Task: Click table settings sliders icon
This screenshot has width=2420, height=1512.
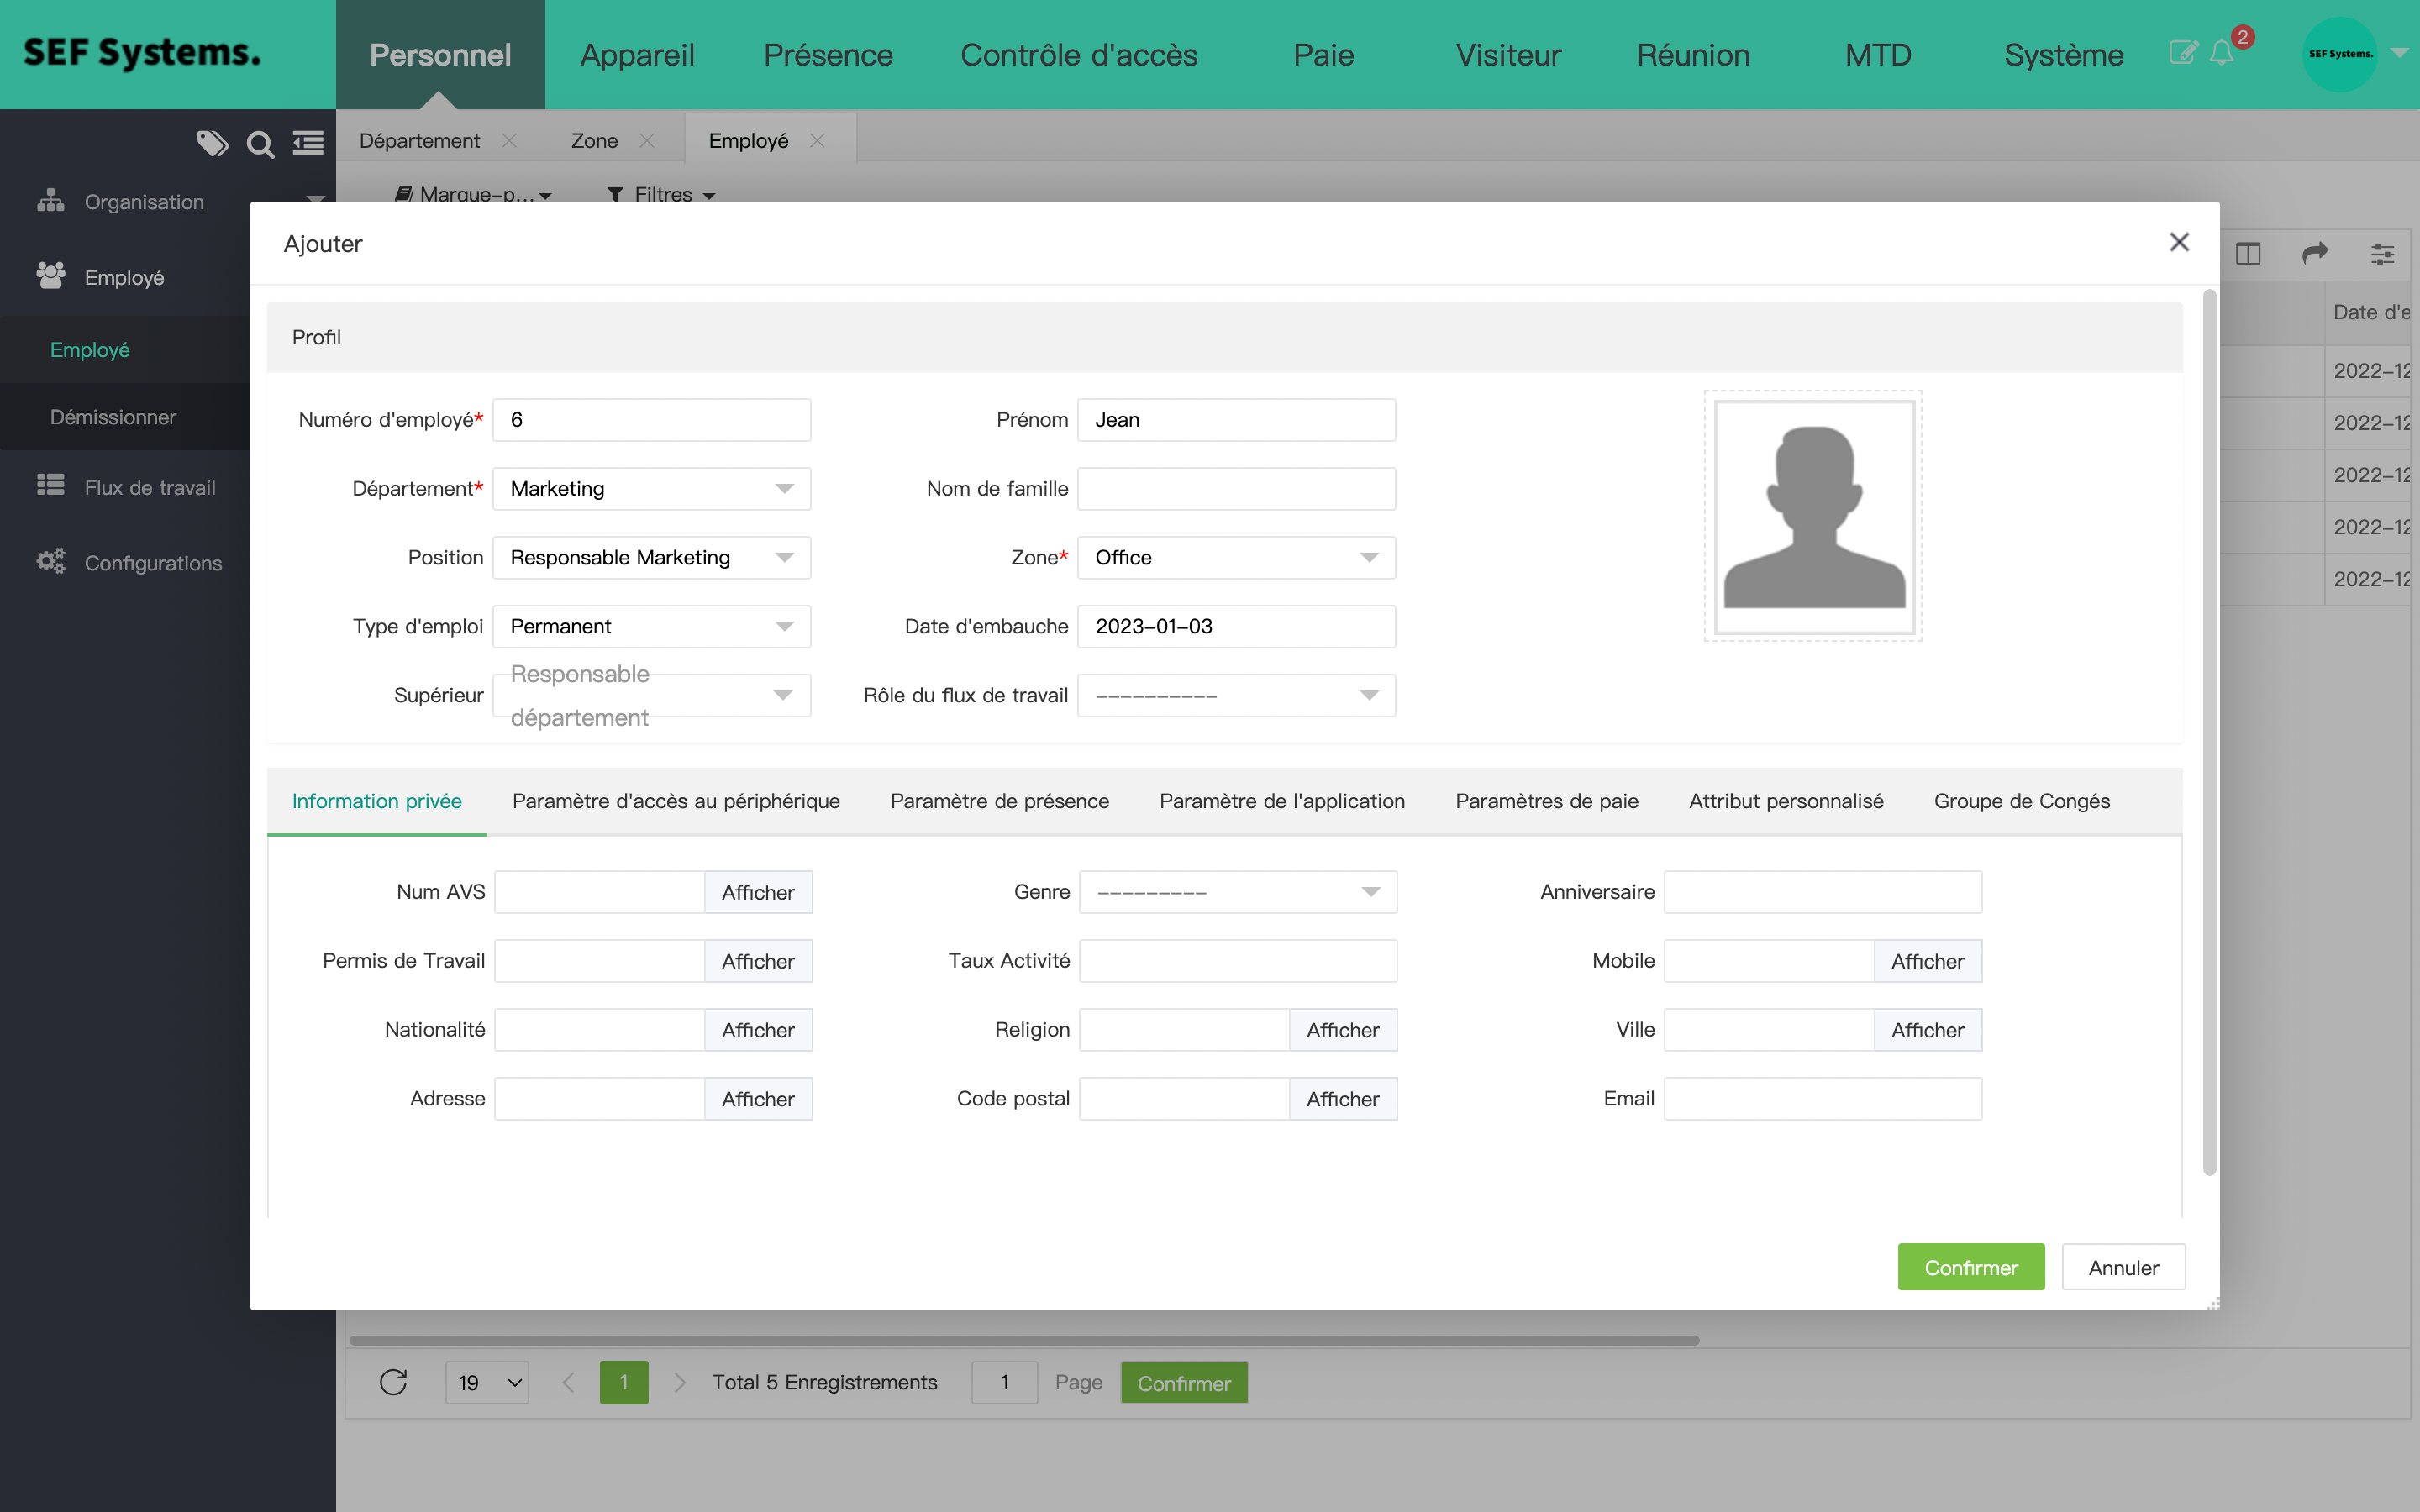Action: point(2382,254)
